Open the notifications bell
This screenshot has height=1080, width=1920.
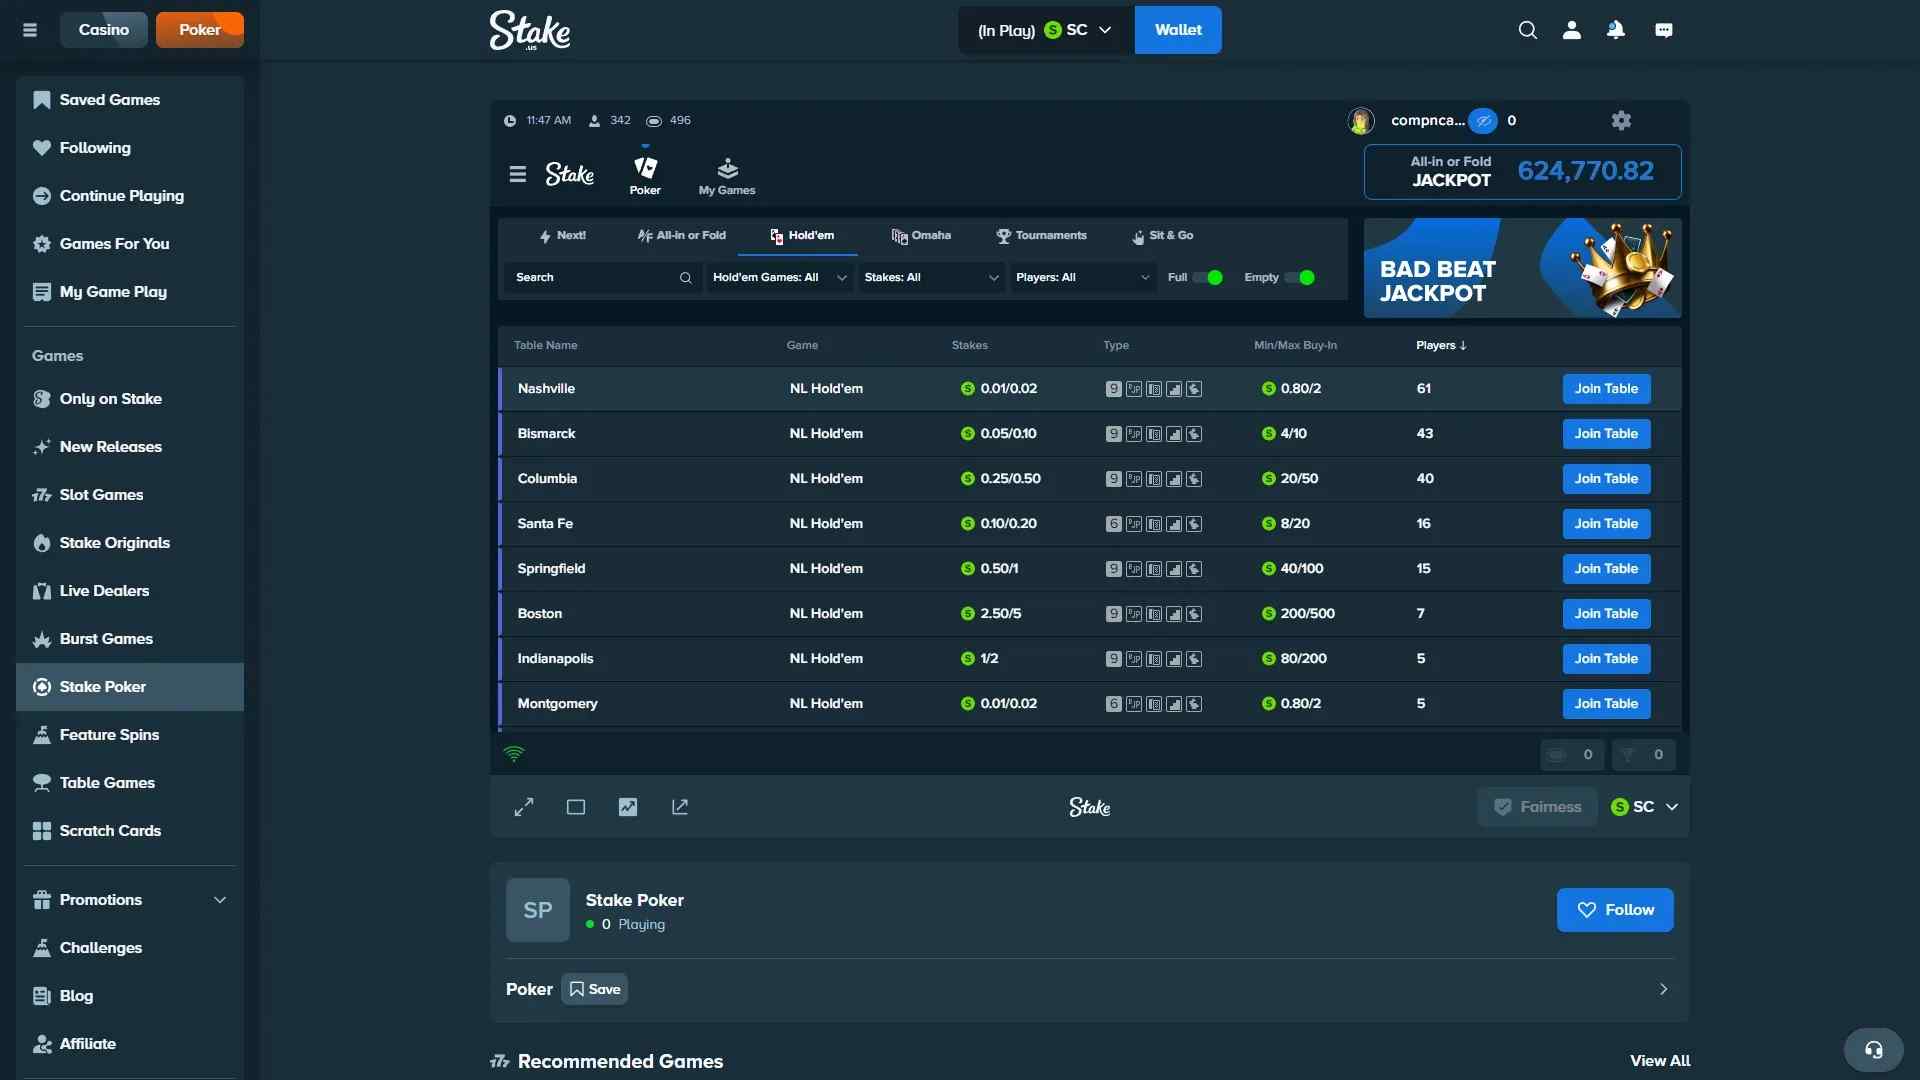(1616, 30)
